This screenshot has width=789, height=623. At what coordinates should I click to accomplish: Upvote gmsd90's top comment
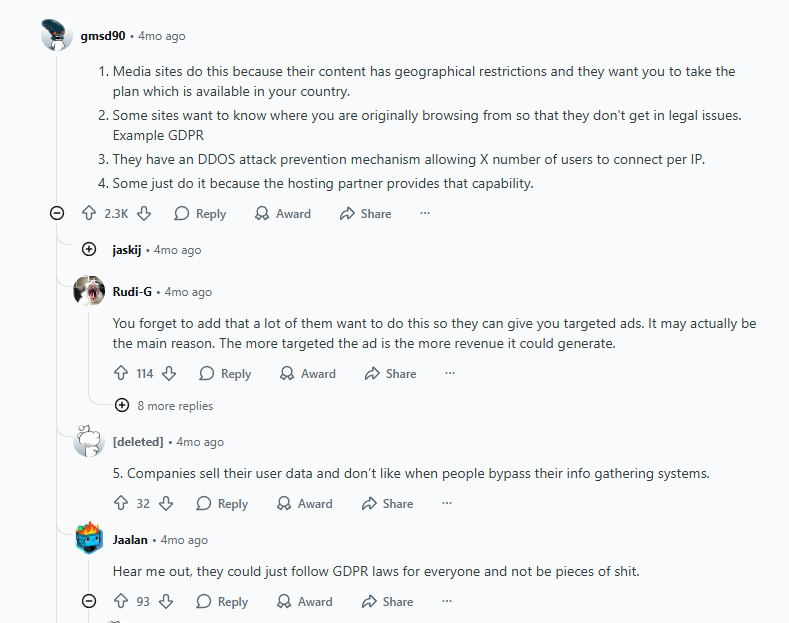pyautogui.click(x=89, y=213)
